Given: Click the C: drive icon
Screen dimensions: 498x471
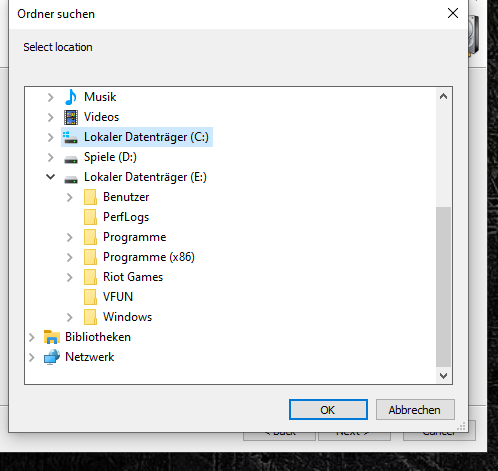Looking at the screenshot, I should [x=70, y=137].
